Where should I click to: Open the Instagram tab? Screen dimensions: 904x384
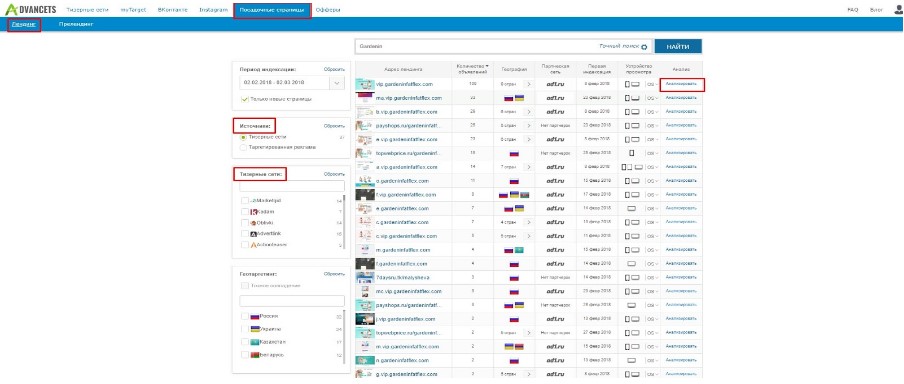[x=213, y=10]
